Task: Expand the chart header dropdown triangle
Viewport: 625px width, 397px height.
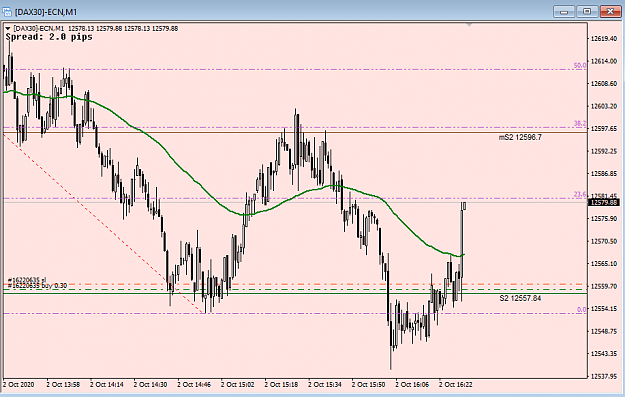Action: pos(8,29)
